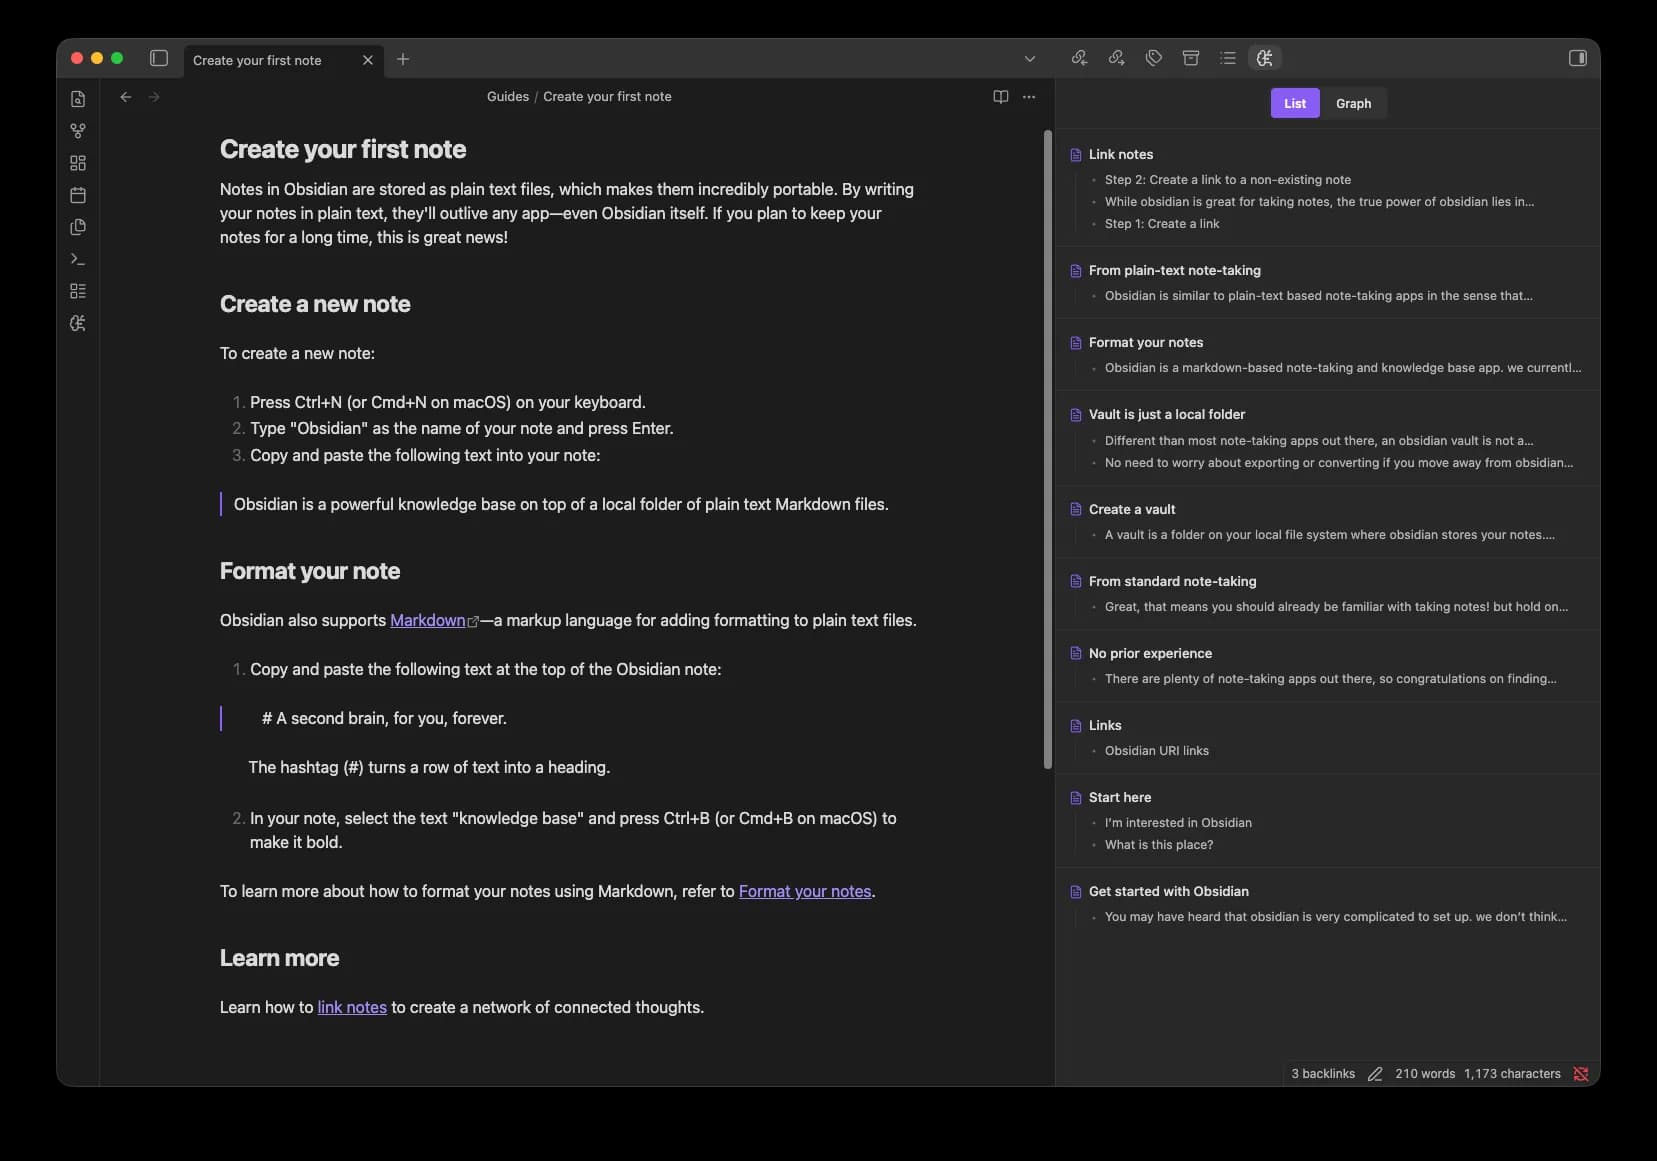Open graph view from the left ribbon
The width and height of the screenshot is (1657, 1161).
(78, 131)
